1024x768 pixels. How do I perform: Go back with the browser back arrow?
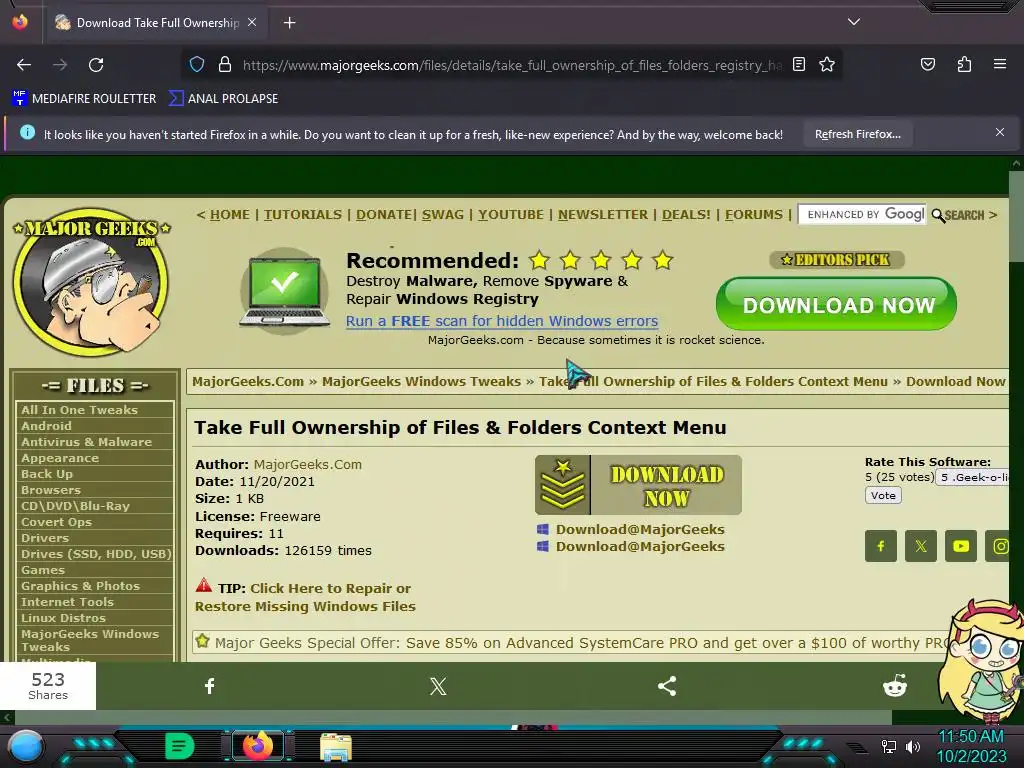pos(24,65)
